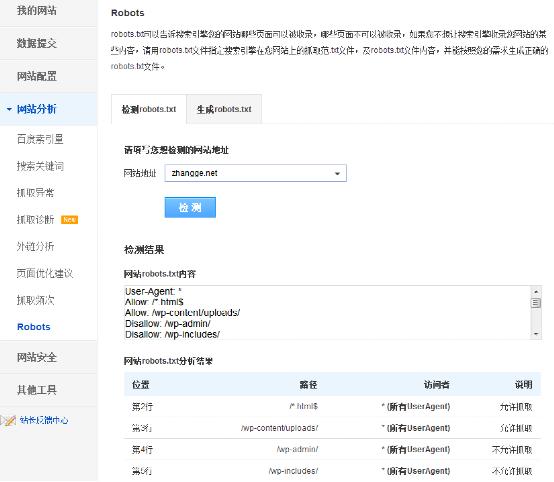
Task: Switch to 生成robots.txt tab
Action: tap(224, 109)
